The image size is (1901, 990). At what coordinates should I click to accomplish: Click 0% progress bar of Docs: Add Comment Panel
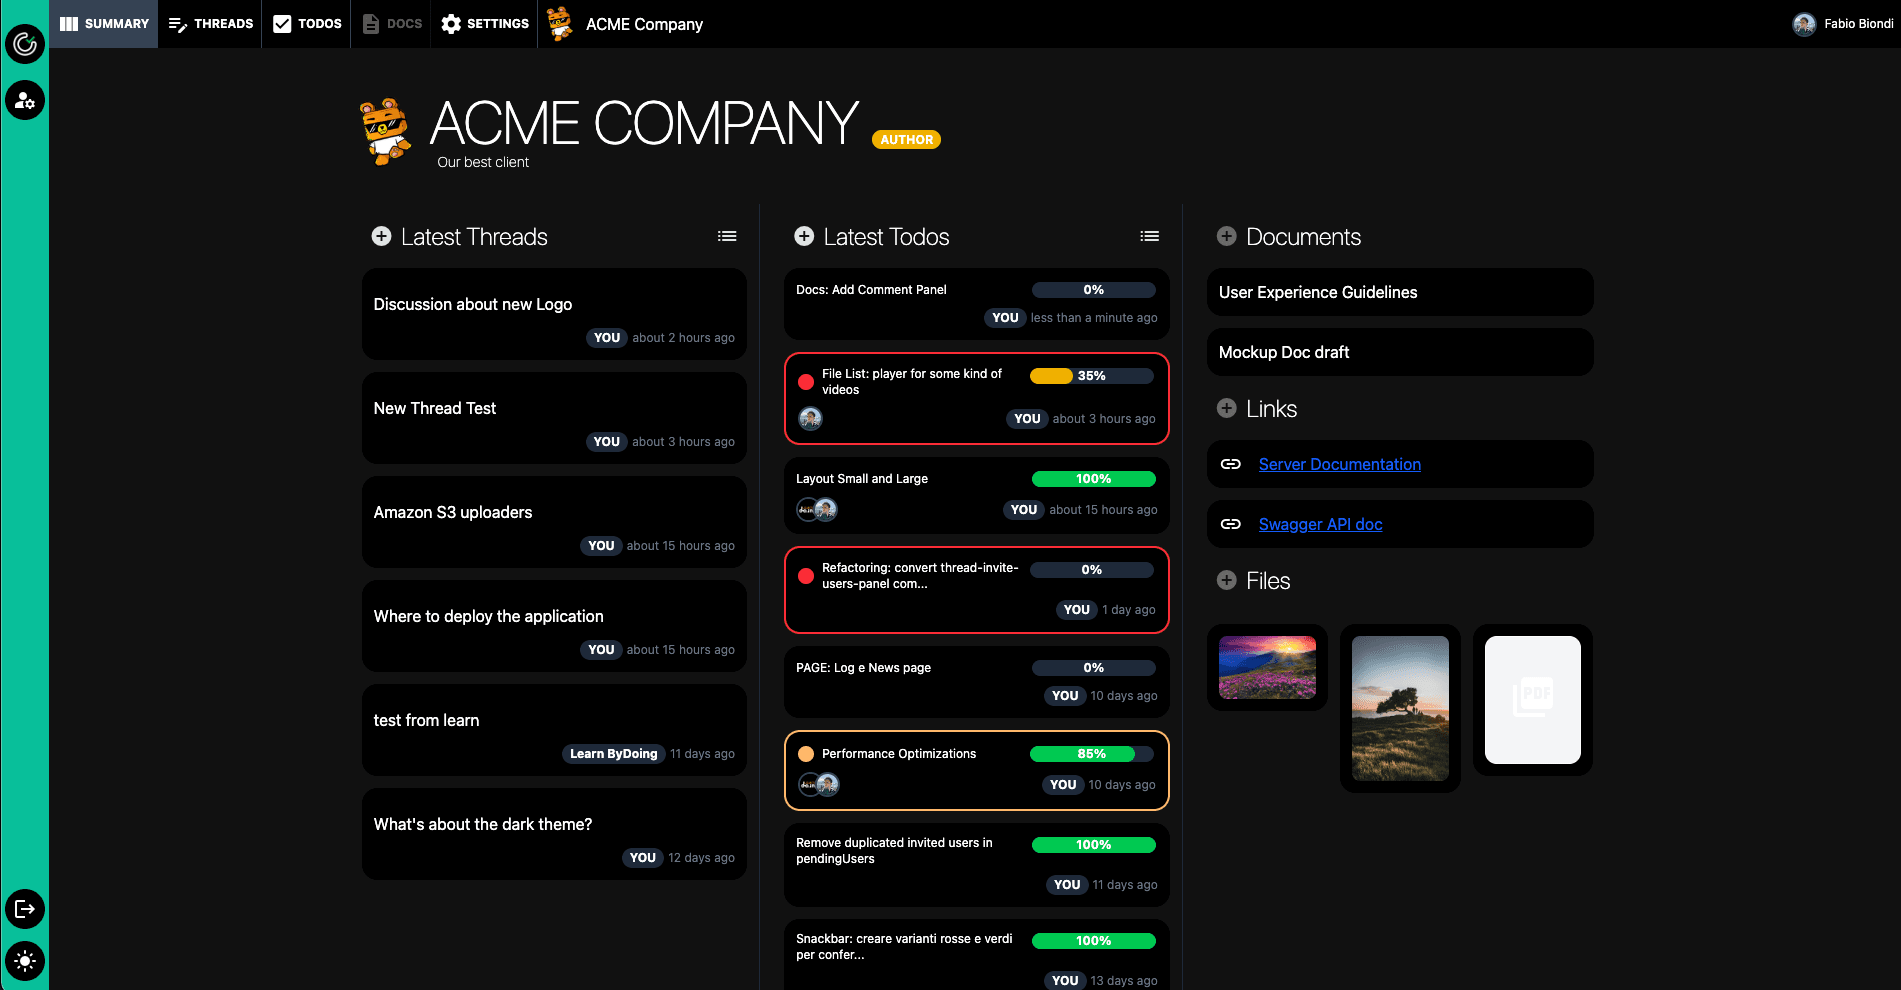(x=1094, y=290)
